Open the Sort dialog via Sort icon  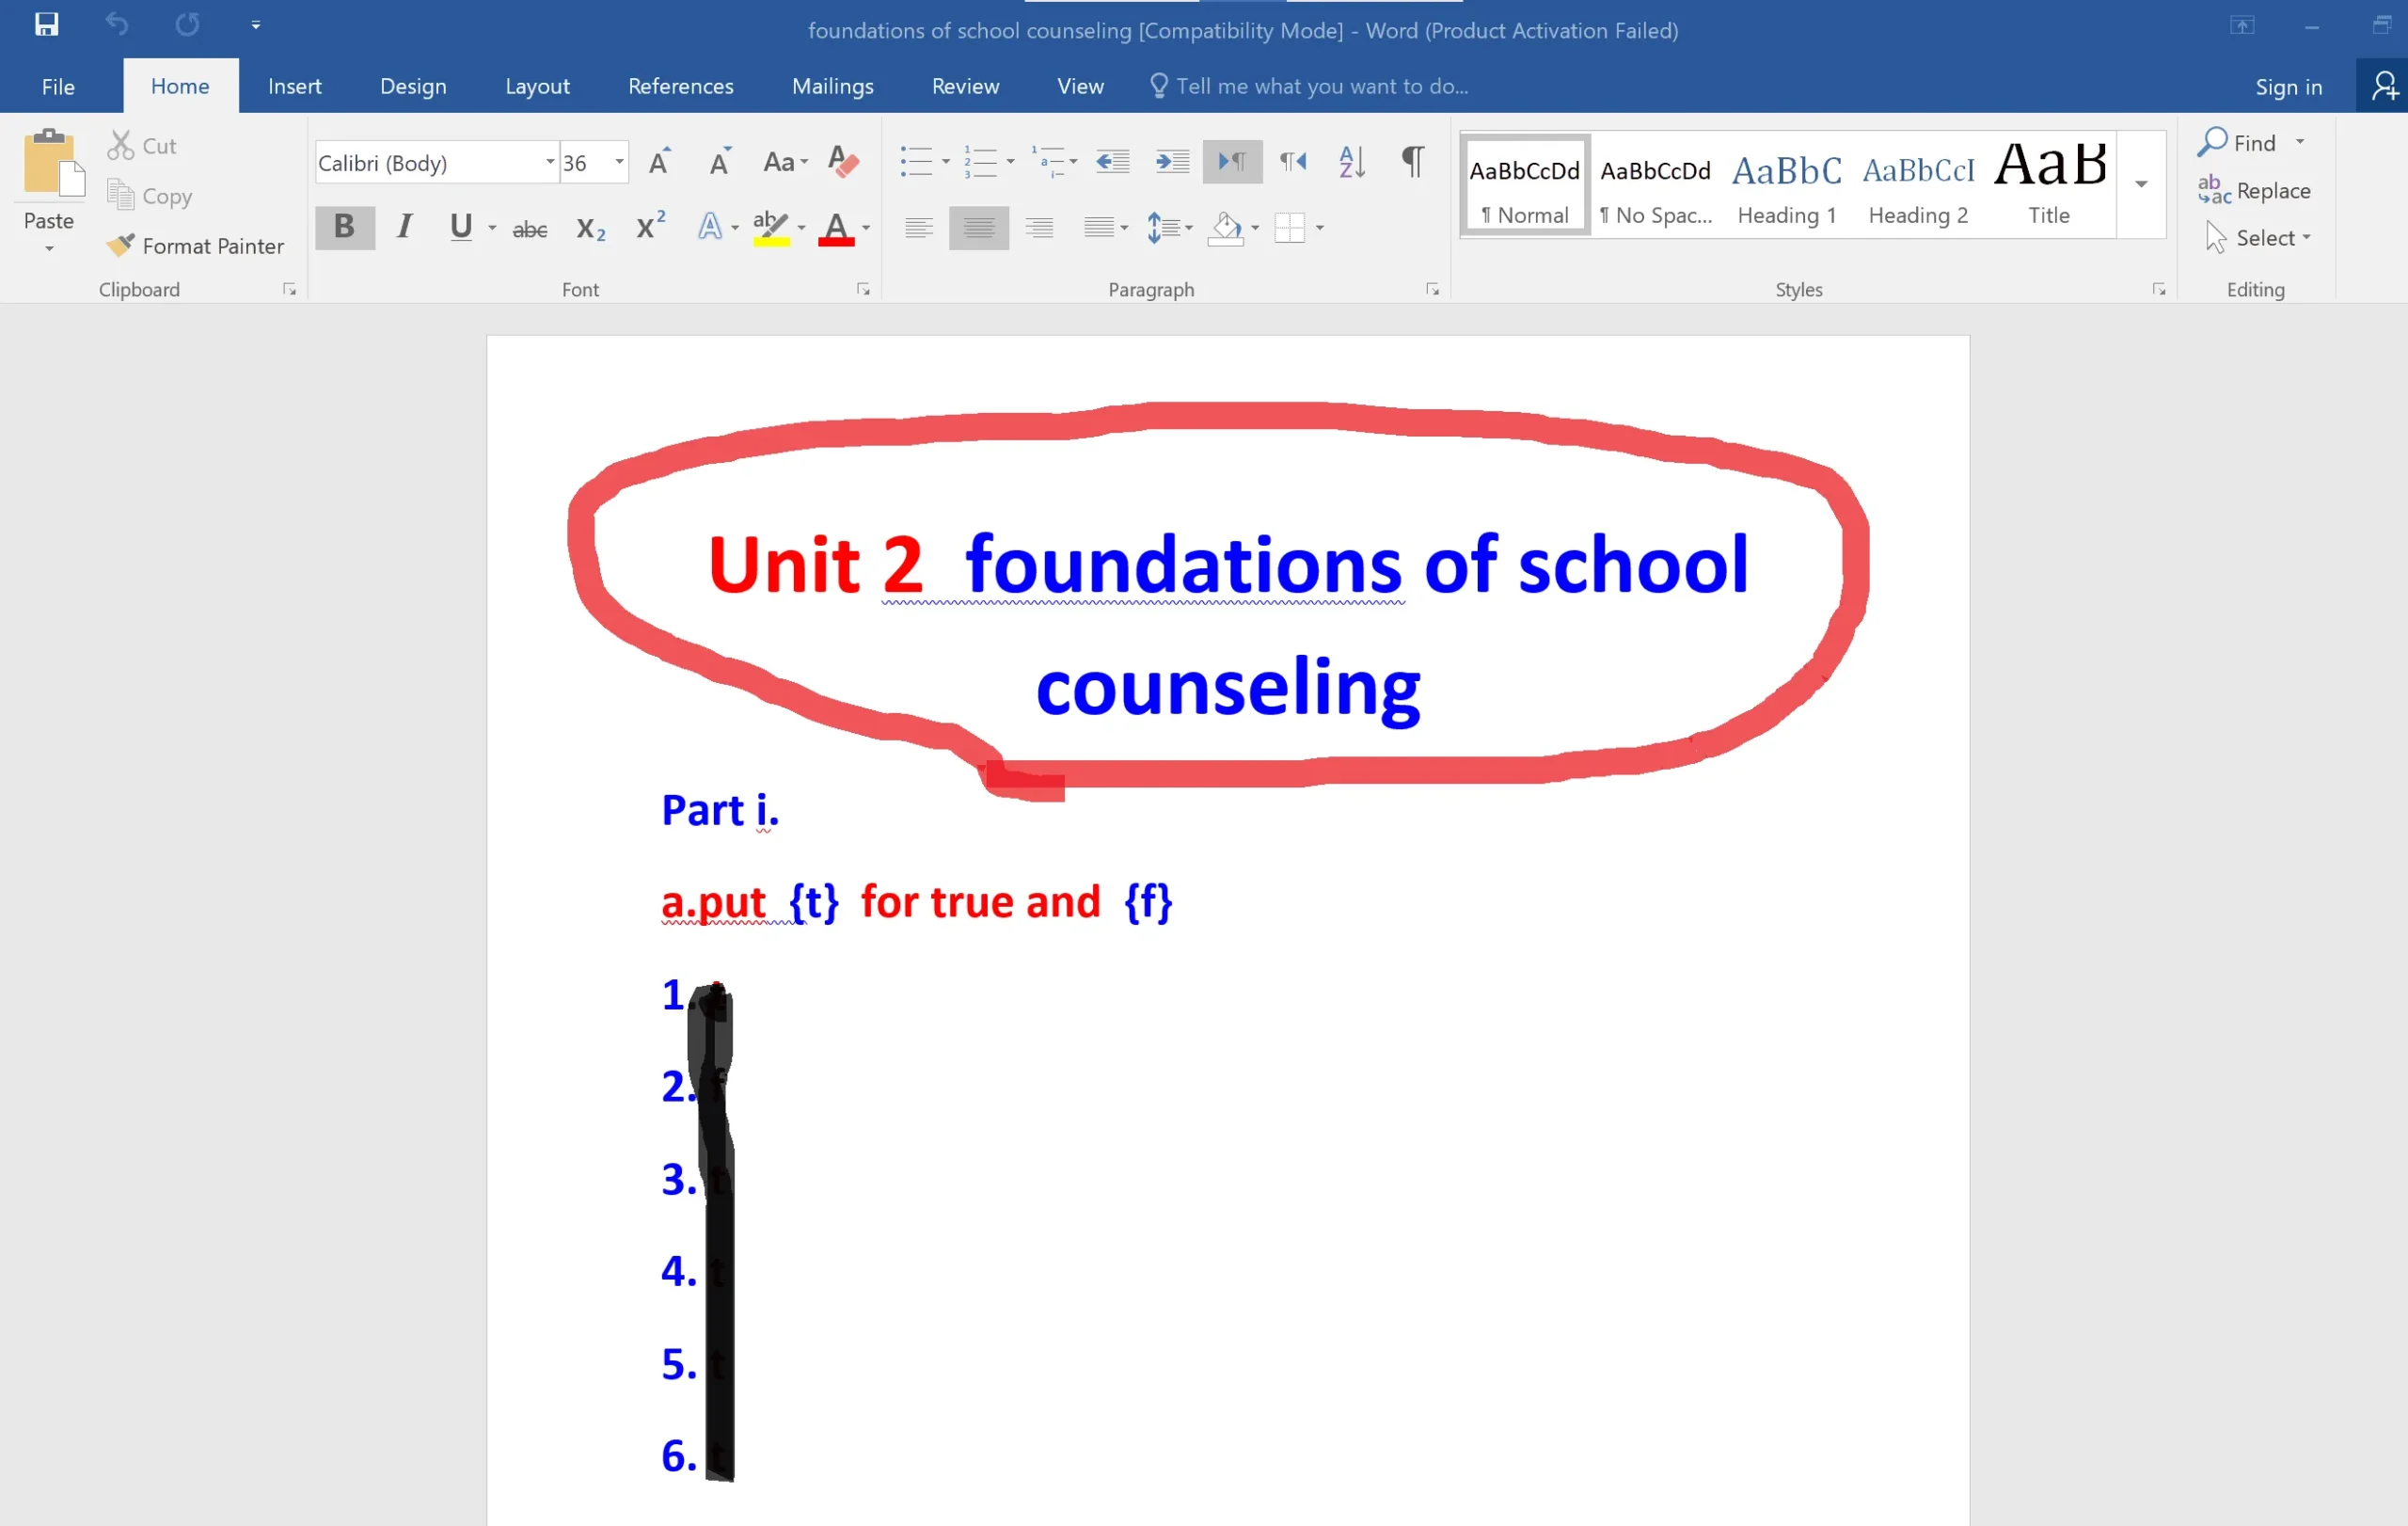tap(1351, 162)
